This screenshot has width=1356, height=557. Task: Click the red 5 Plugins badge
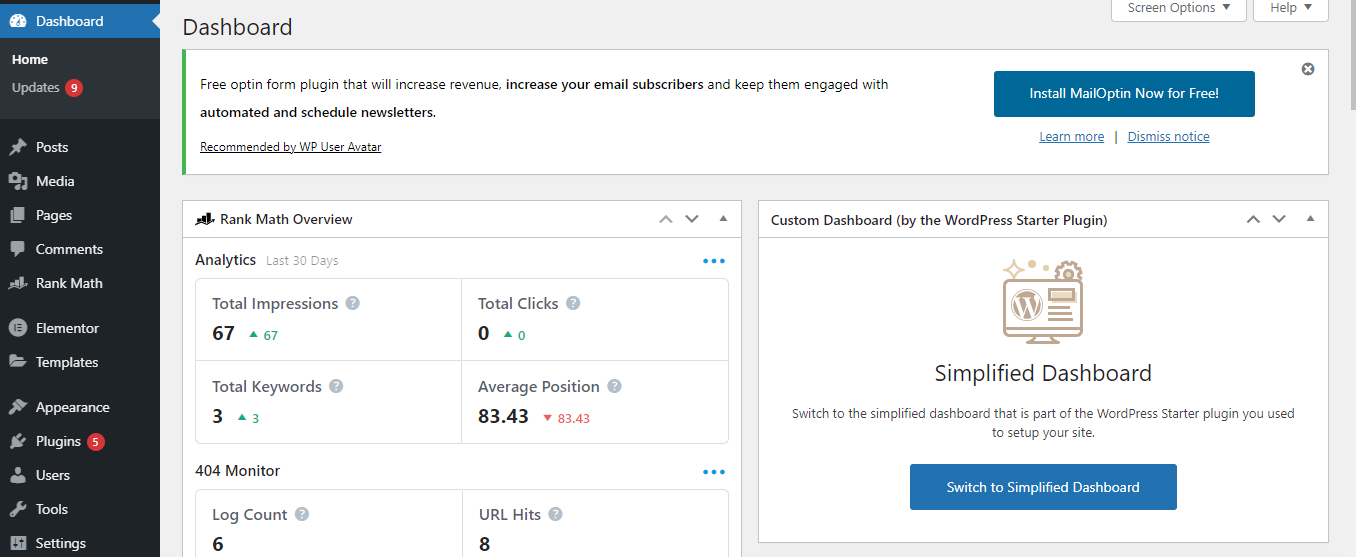(x=96, y=441)
